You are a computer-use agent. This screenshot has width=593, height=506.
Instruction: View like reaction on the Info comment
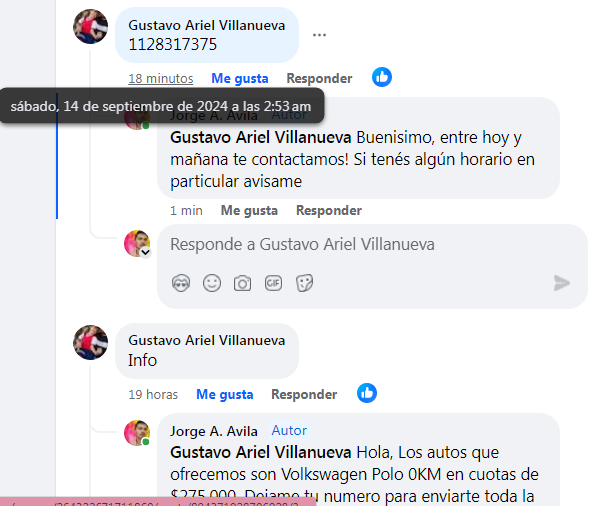367,393
